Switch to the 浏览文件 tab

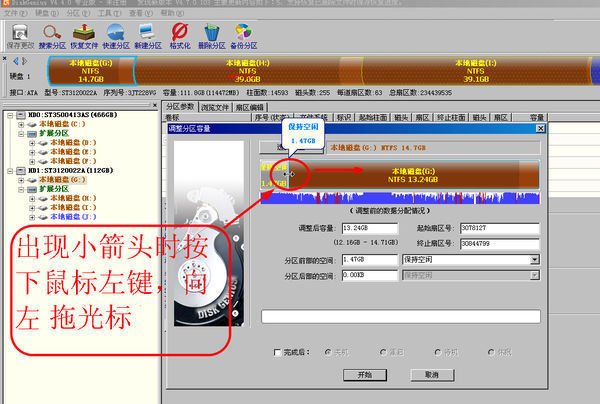(x=215, y=108)
